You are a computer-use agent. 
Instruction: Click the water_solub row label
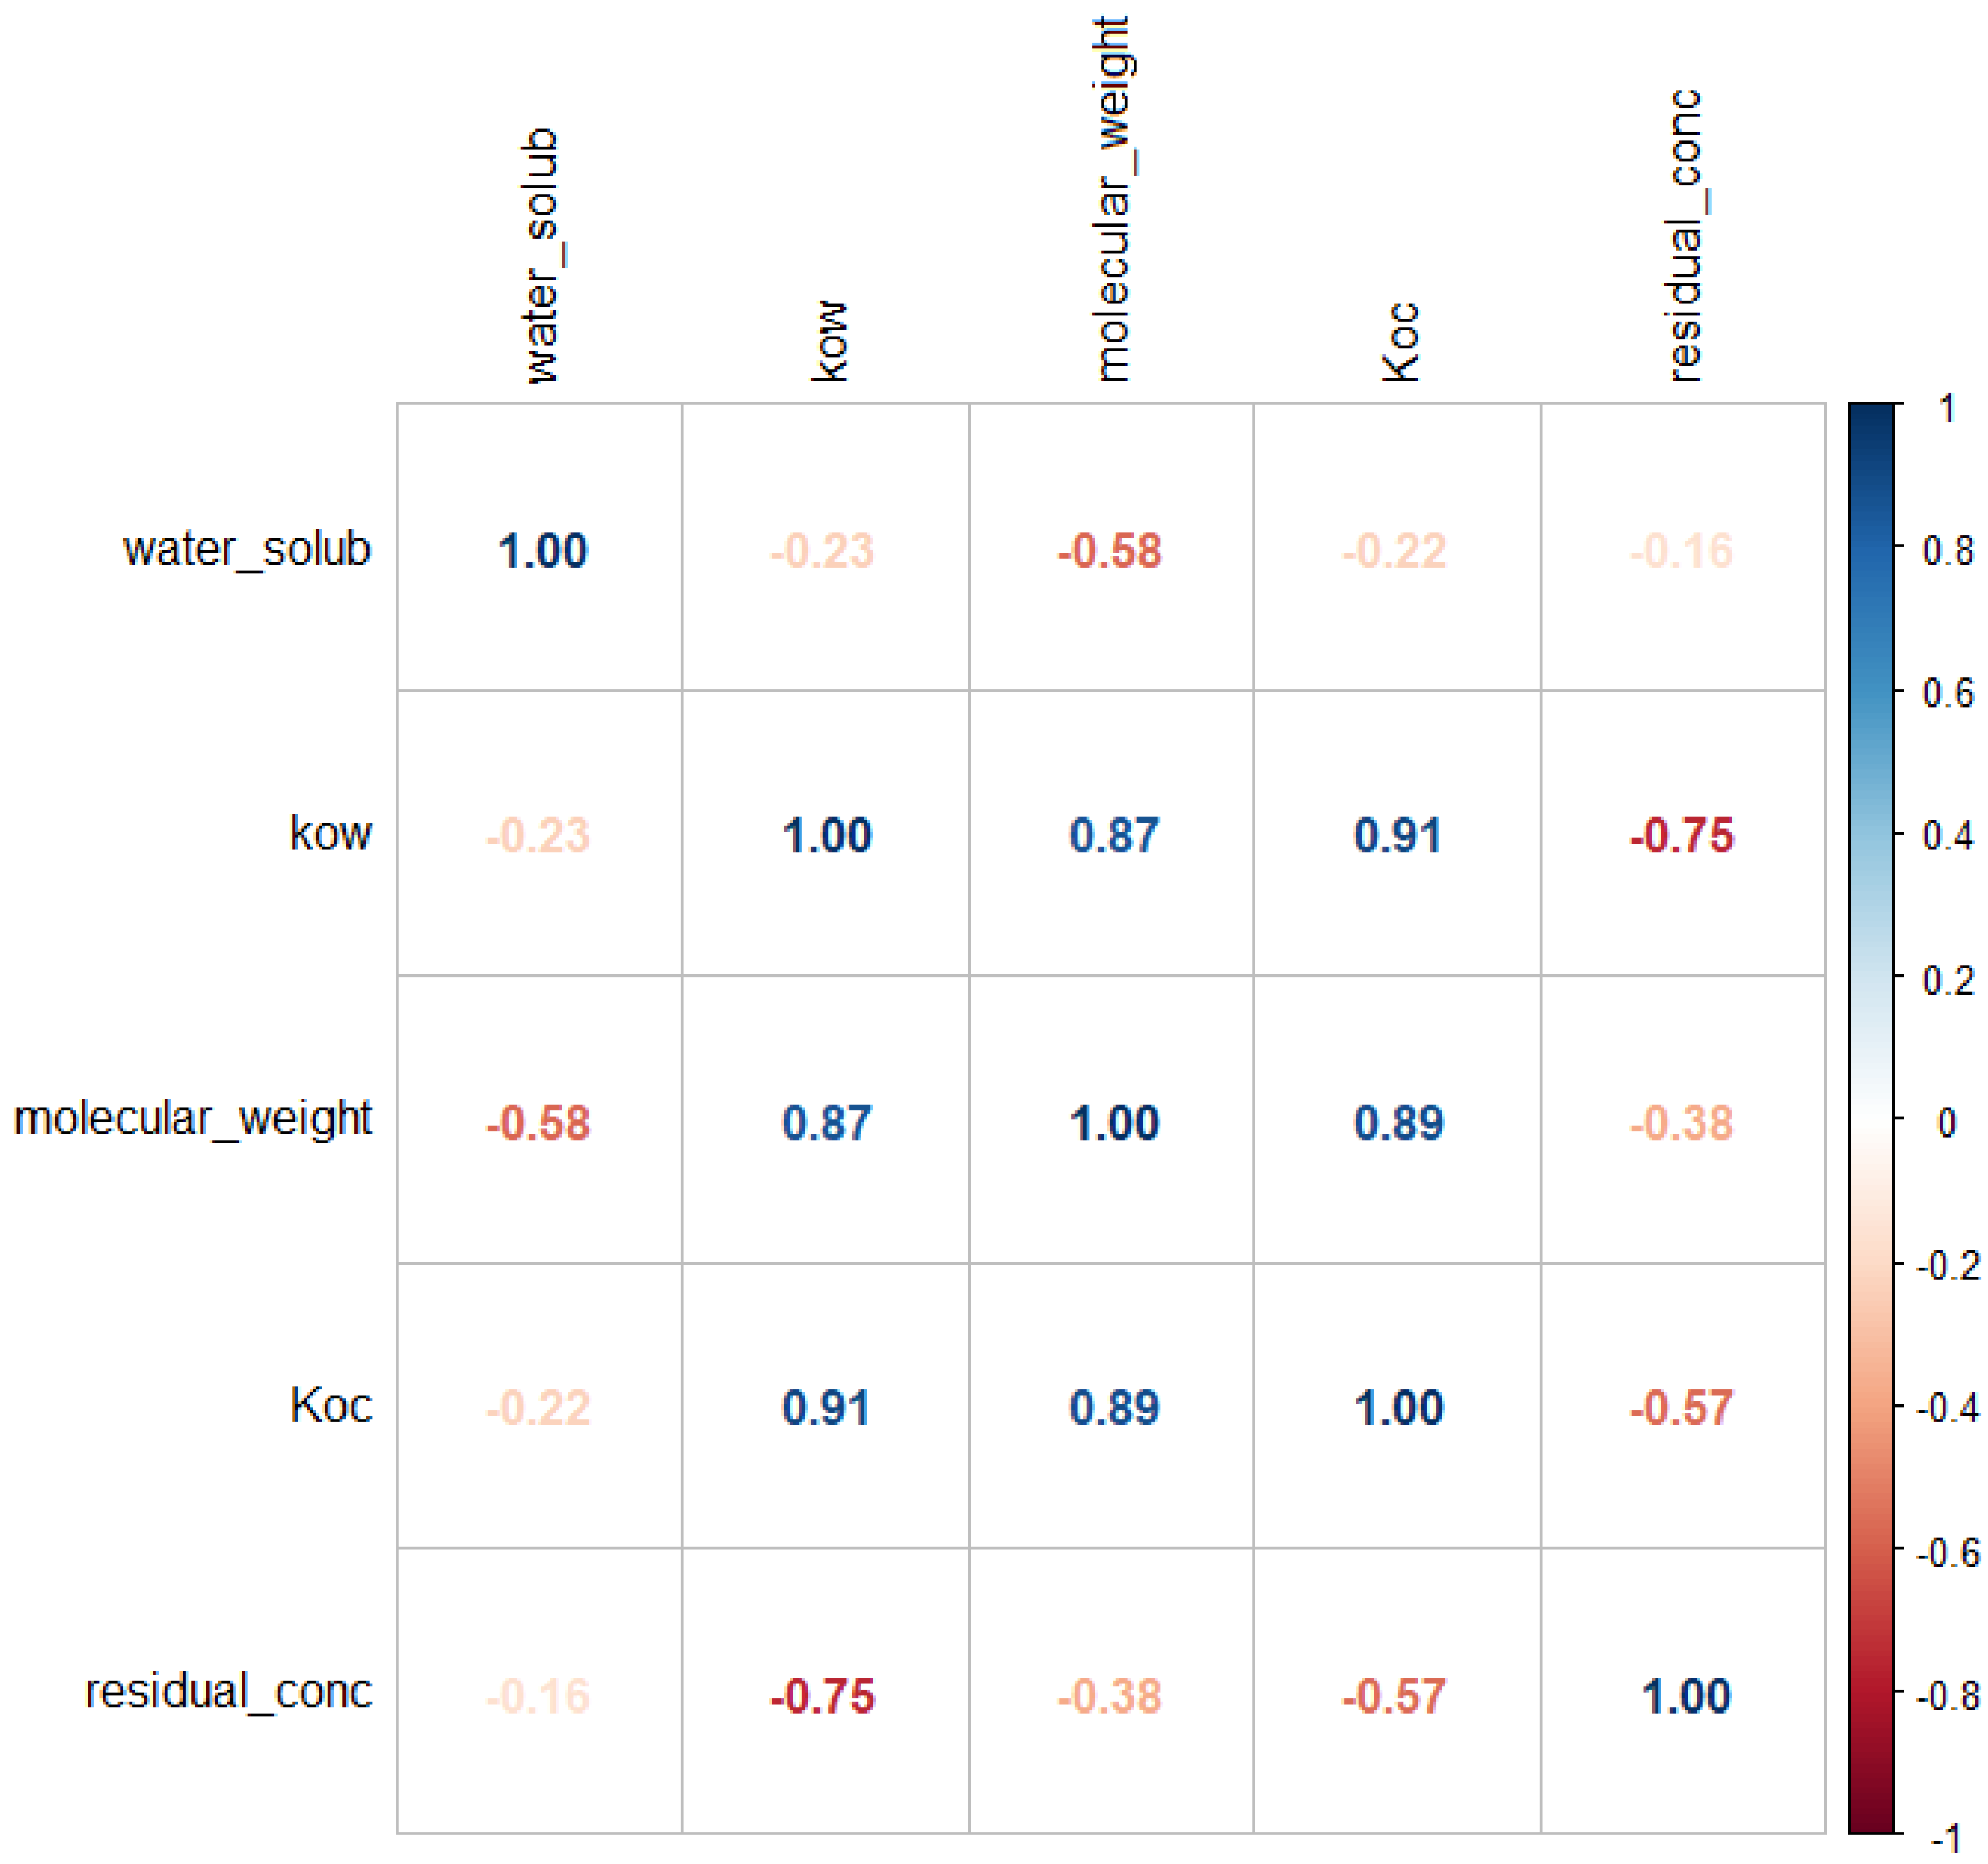tap(247, 550)
